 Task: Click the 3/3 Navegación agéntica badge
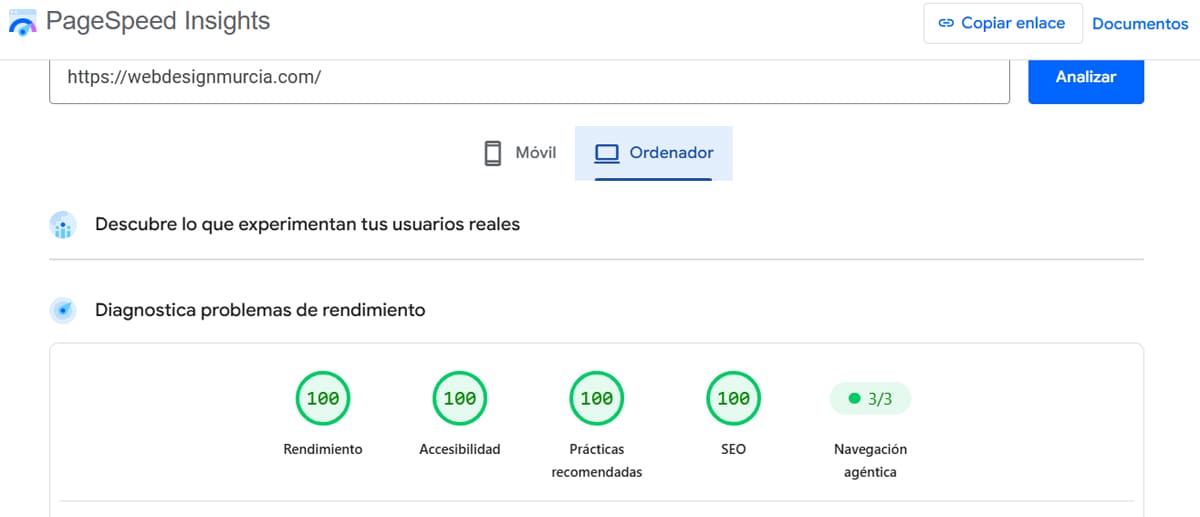point(870,398)
